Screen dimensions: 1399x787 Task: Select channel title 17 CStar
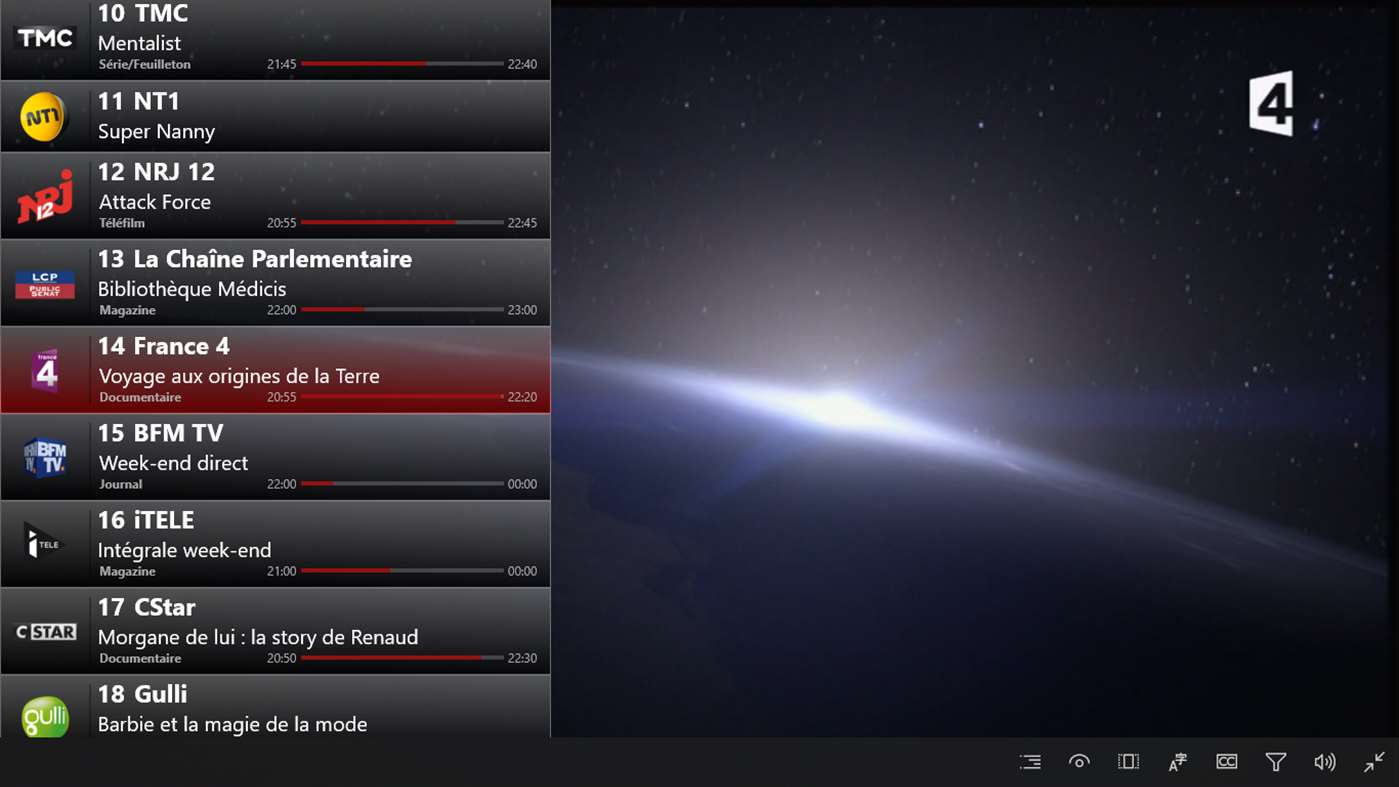146,607
